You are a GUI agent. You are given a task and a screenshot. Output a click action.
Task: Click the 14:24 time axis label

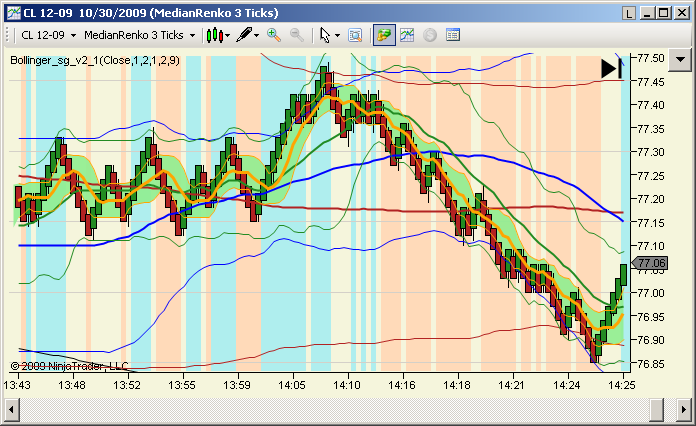567,385
